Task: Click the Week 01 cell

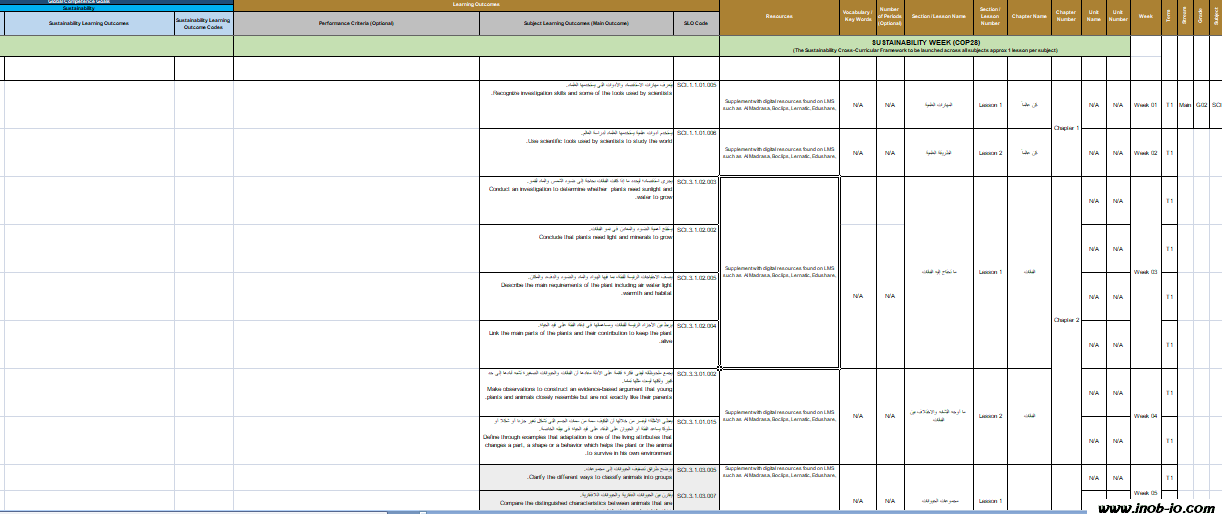Action: click(1145, 104)
